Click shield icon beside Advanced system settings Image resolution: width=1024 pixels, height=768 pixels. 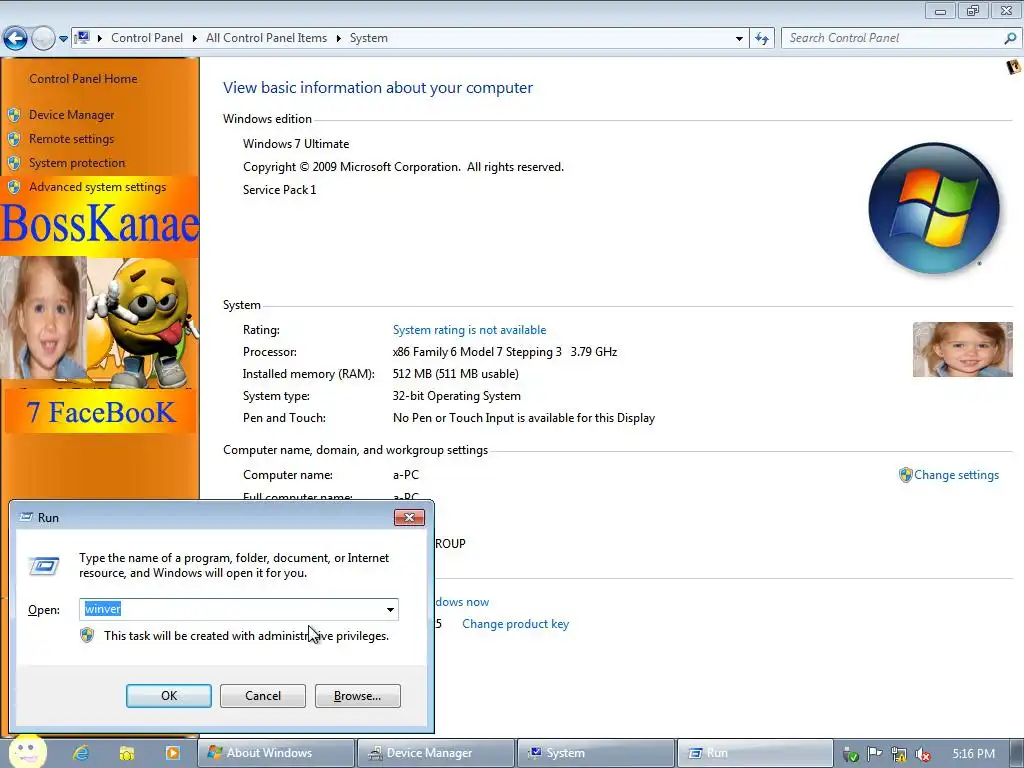[14, 187]
